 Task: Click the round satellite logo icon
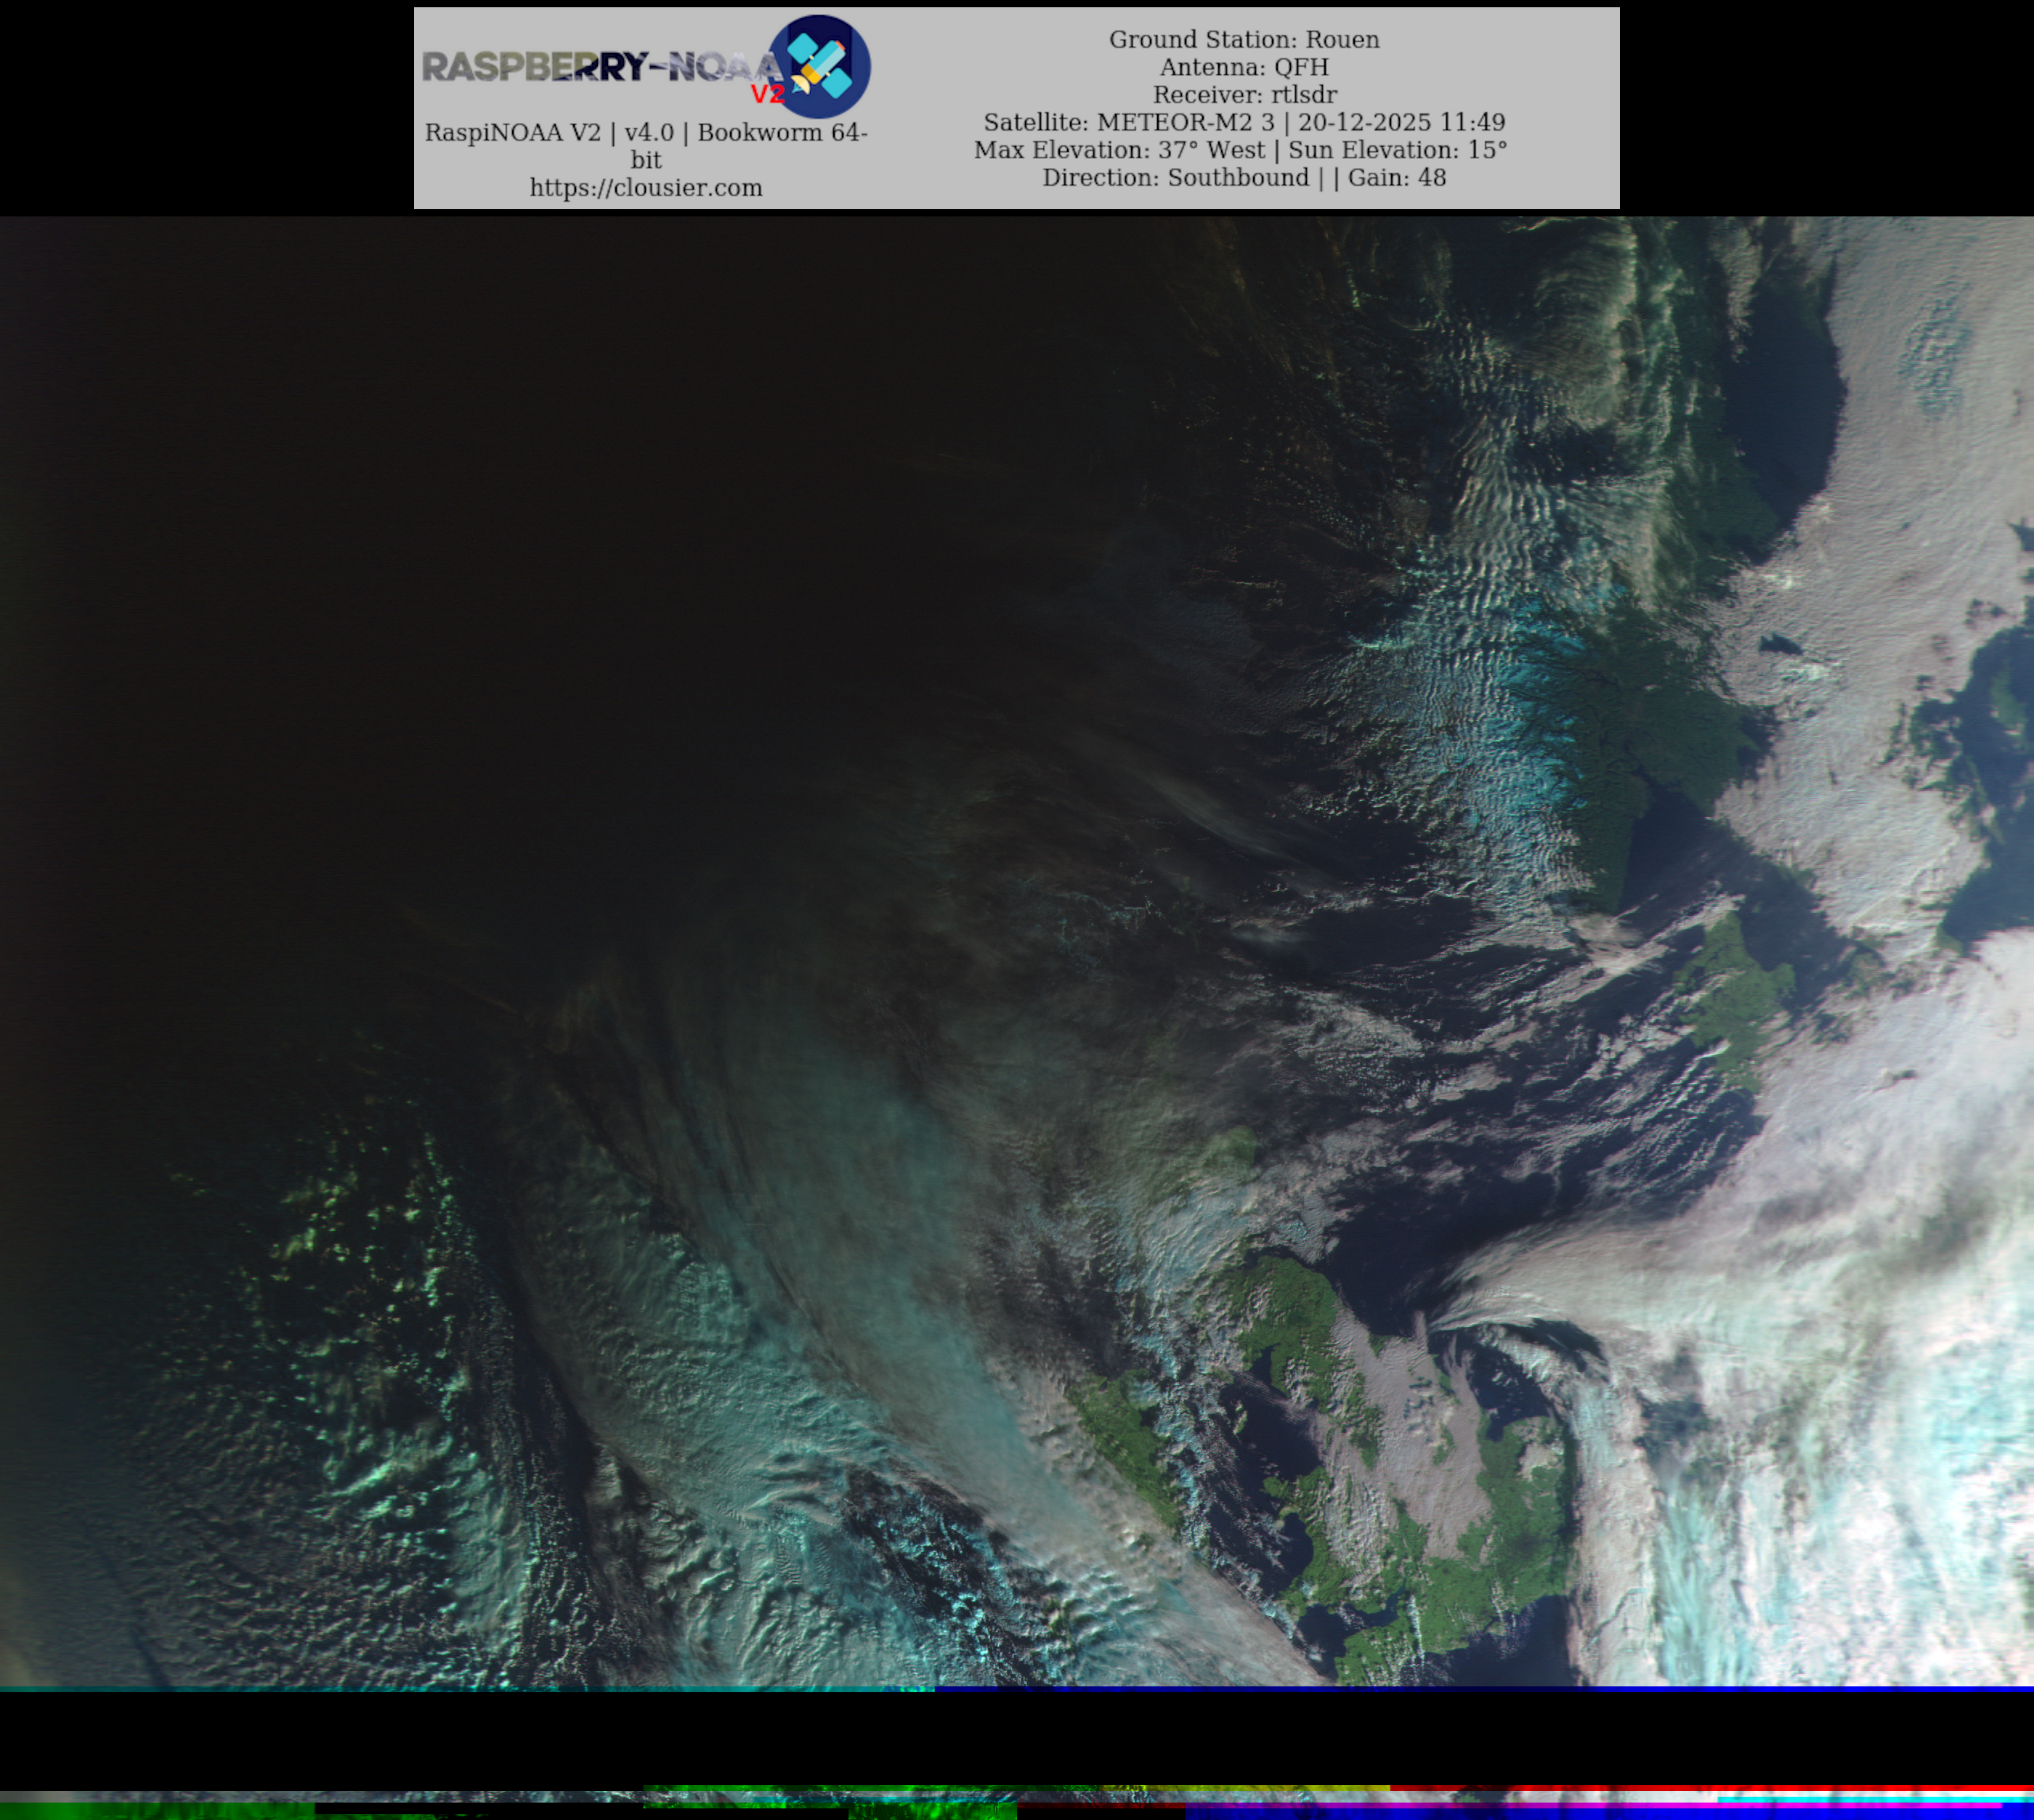[820, 66]
